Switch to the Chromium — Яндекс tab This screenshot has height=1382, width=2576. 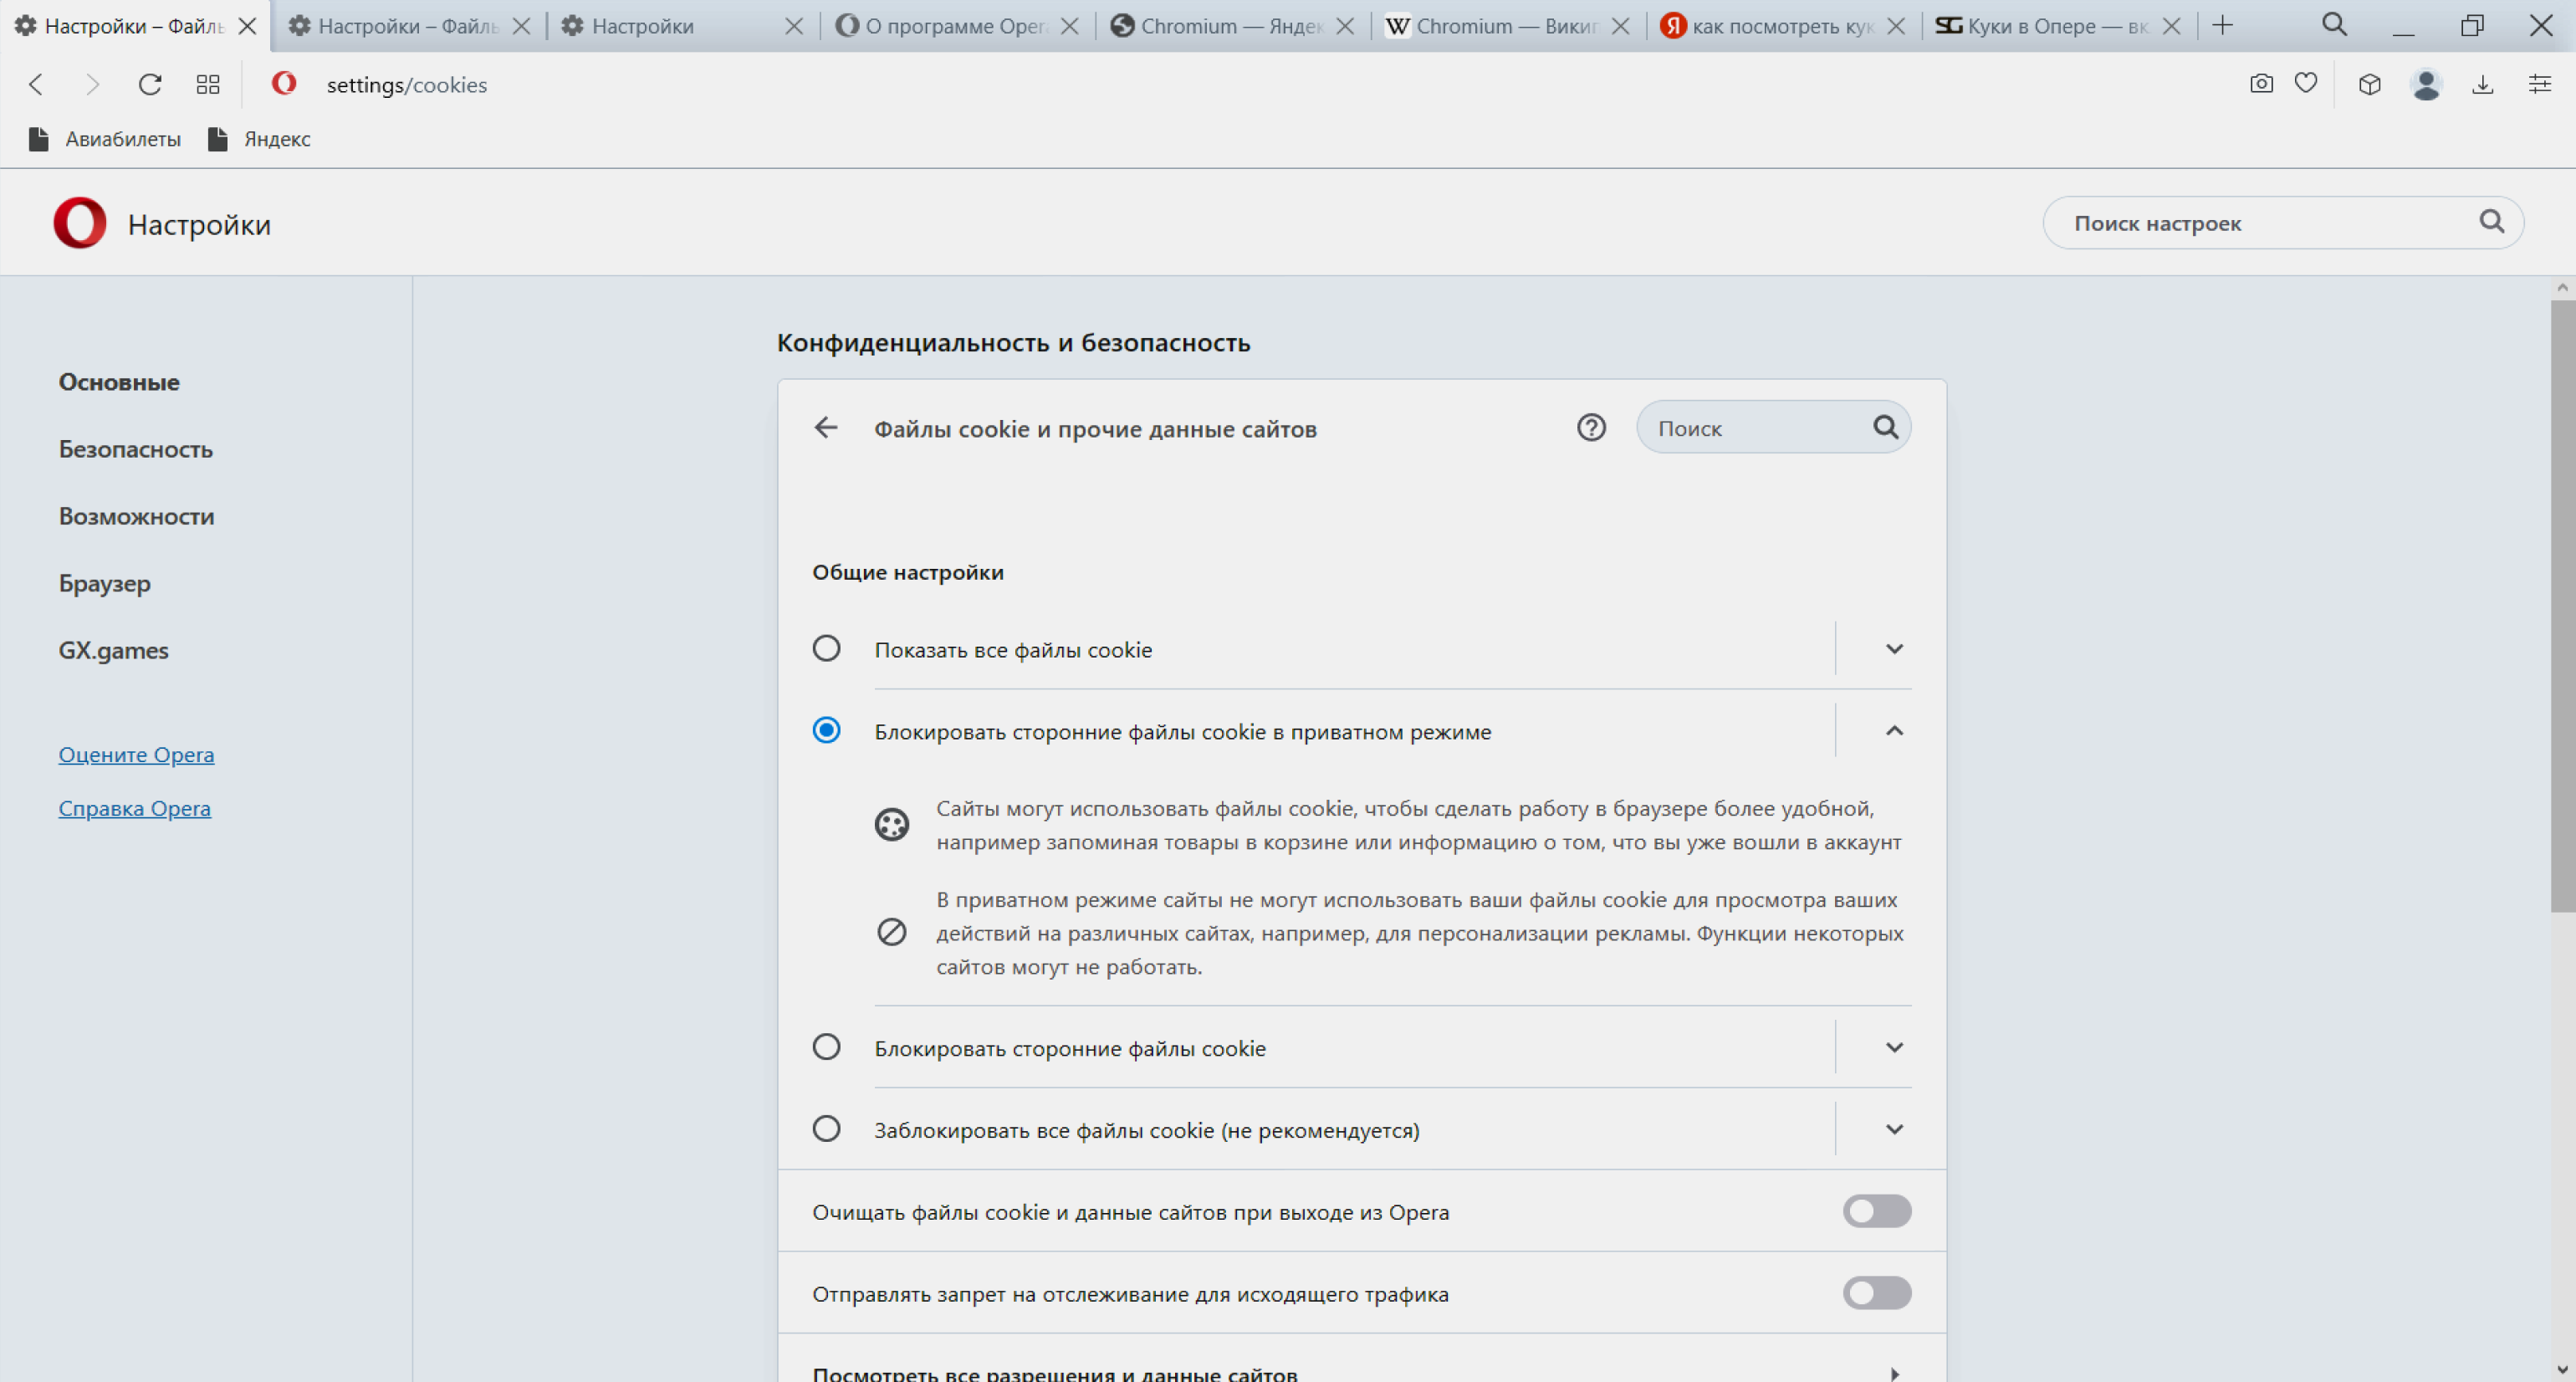1231,26
